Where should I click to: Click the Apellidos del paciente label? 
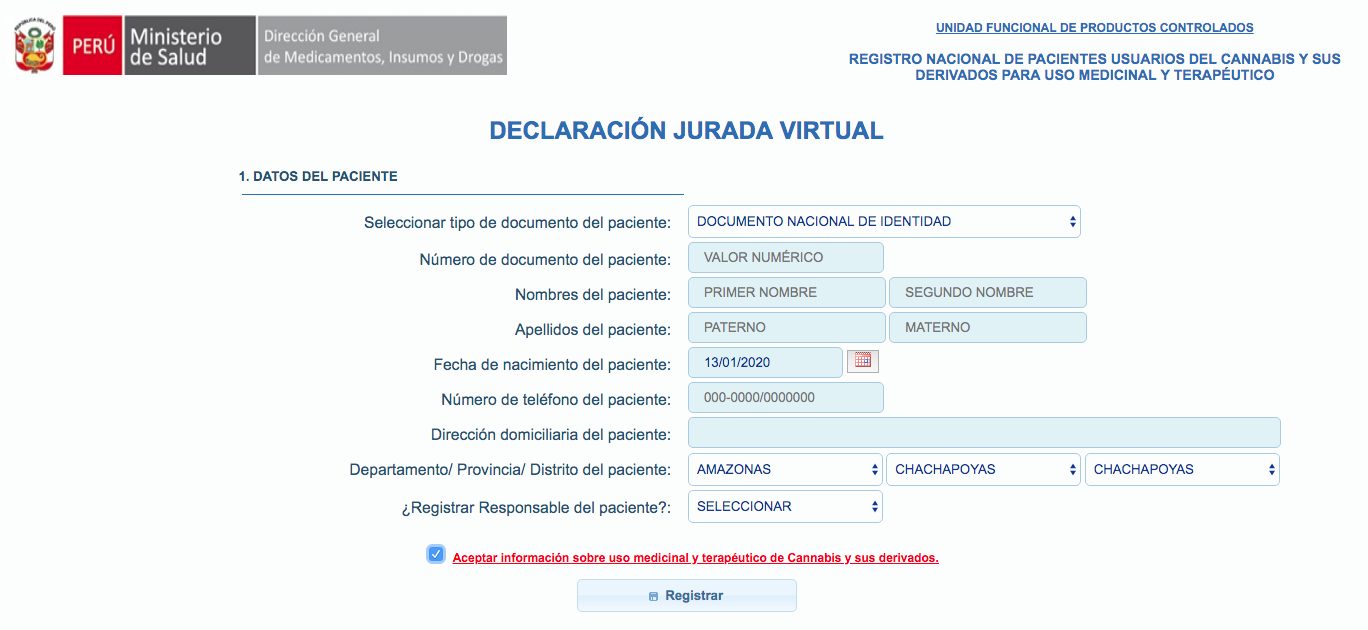pos(593,330)
